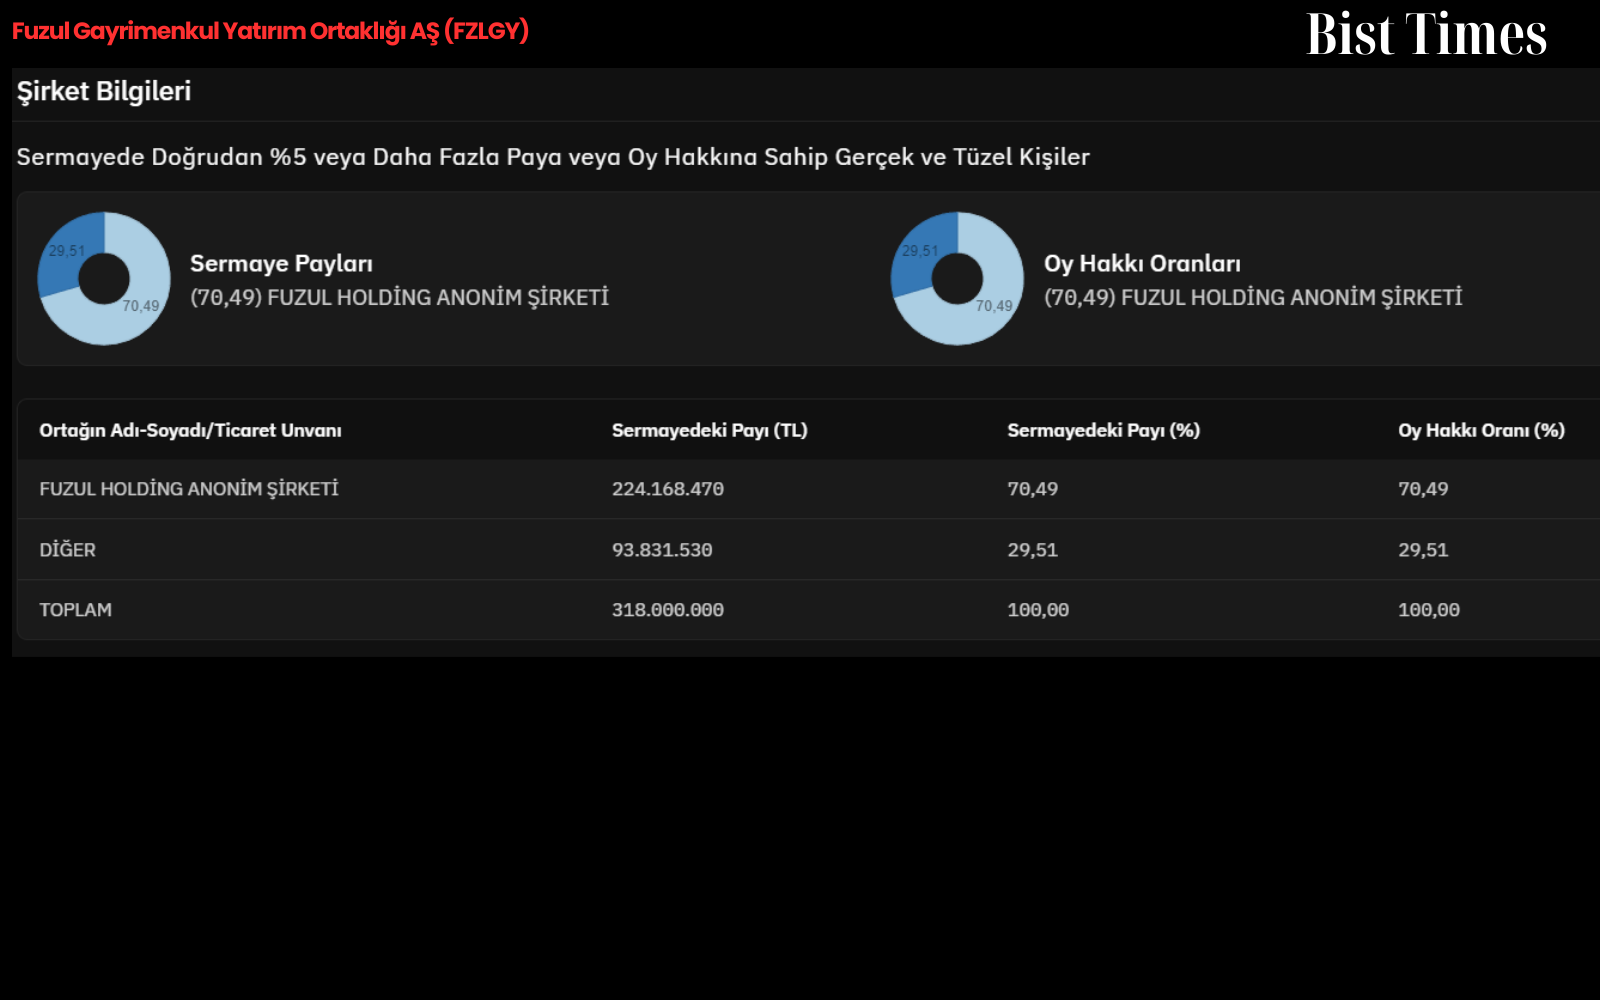Sort by Sermayedeki Payı (TL) column header
Image resolution: width=1600 pixels, height=1000 pixels.
(x=709, y=431)
